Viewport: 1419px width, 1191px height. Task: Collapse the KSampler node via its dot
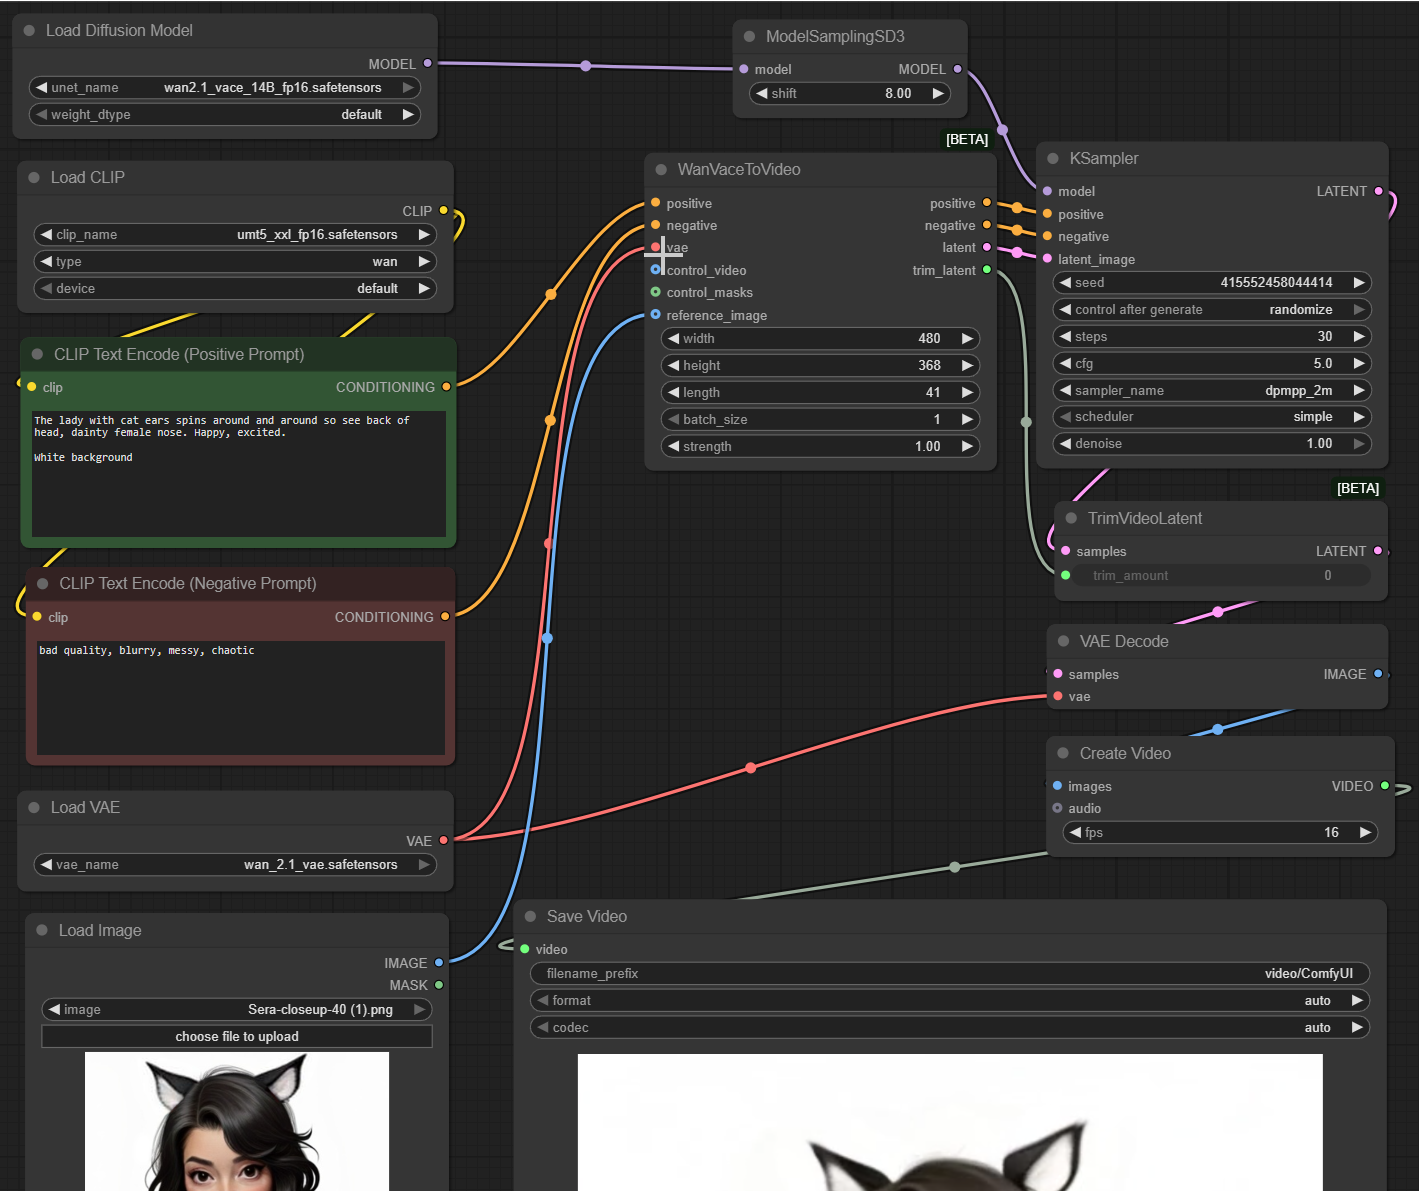(x=1053, y=159)
